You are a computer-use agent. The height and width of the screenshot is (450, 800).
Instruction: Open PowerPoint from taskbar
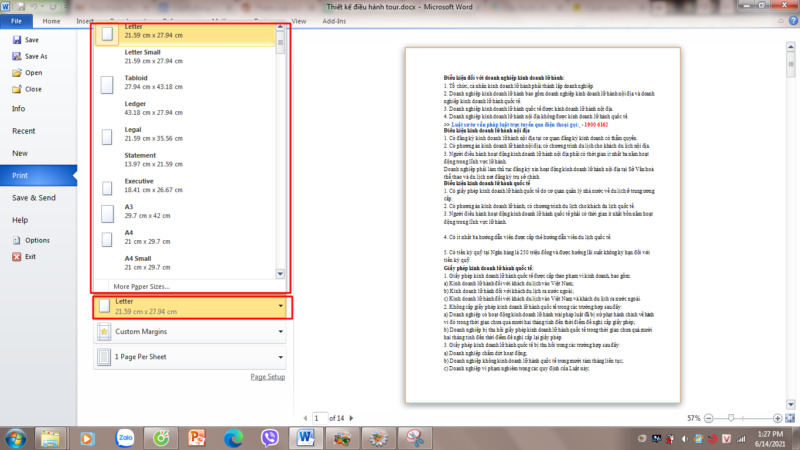[x=197, y=438]
